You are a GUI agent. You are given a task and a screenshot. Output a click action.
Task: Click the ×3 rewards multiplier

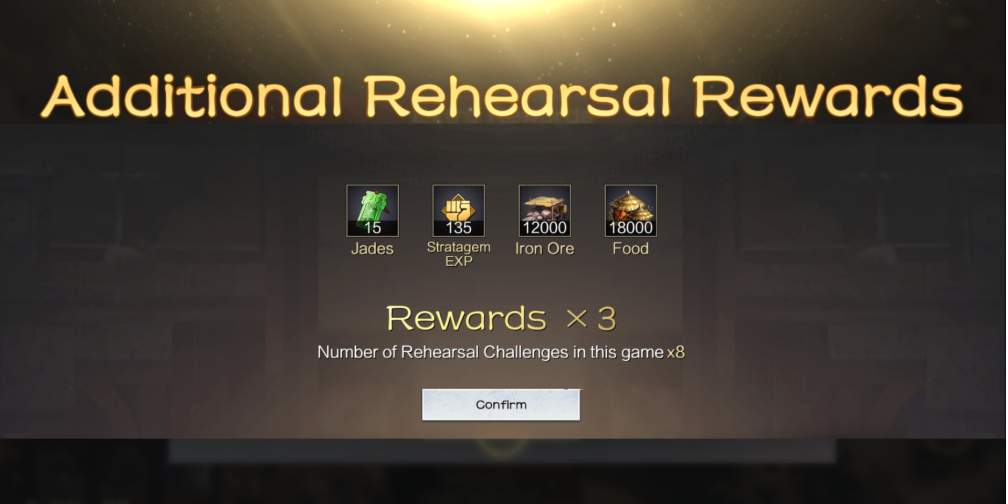(x=591, y=318)
